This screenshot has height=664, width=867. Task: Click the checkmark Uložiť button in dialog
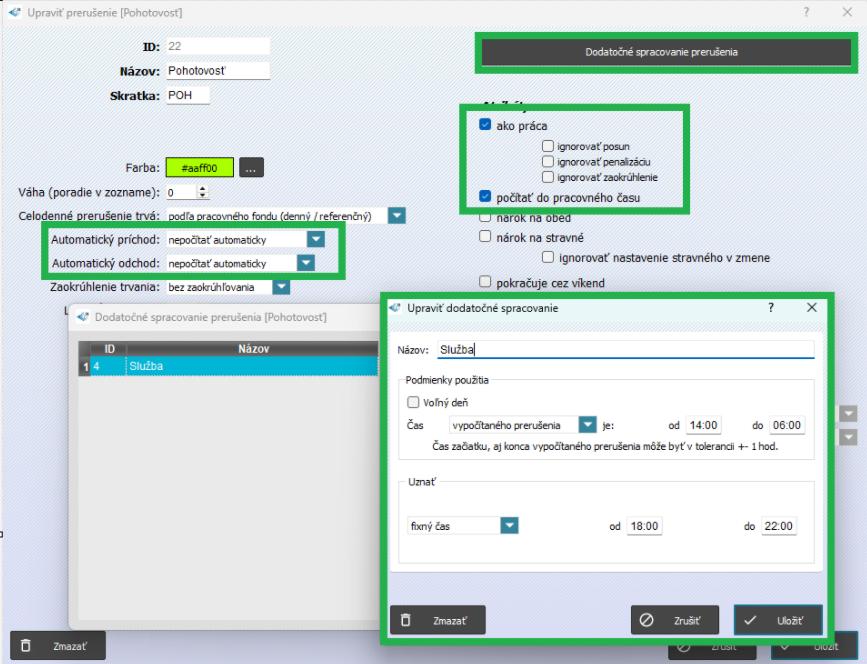pyautogui.click(x=778, y=620)
